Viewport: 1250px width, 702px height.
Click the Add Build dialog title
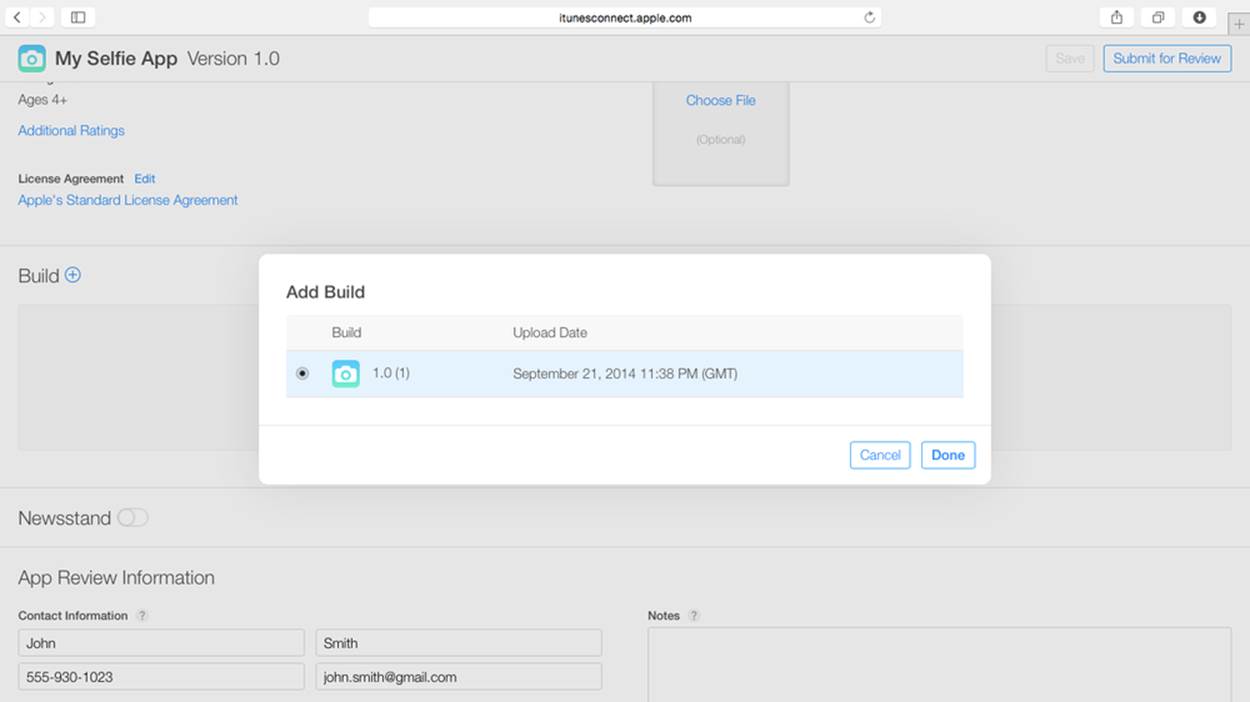[x=325, y=292]
